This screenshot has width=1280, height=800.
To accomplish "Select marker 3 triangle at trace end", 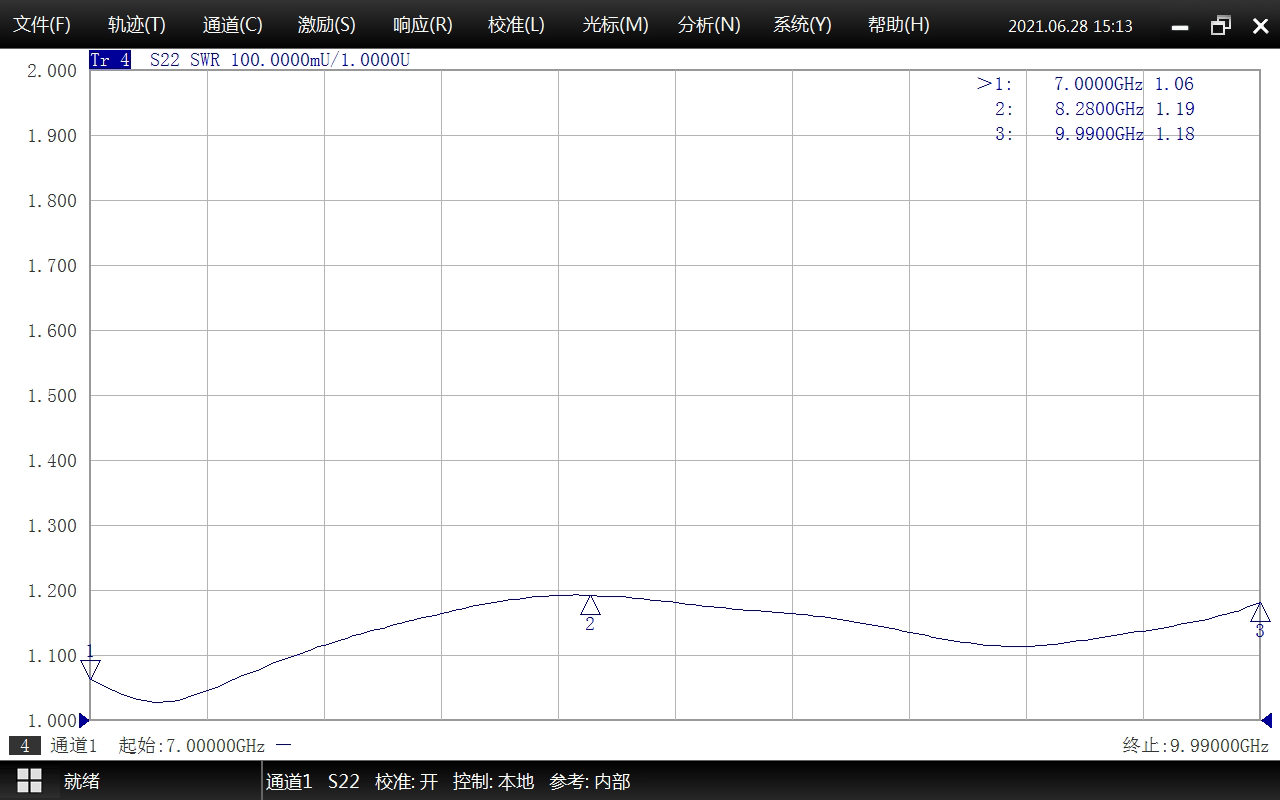I will point(1259,612).
